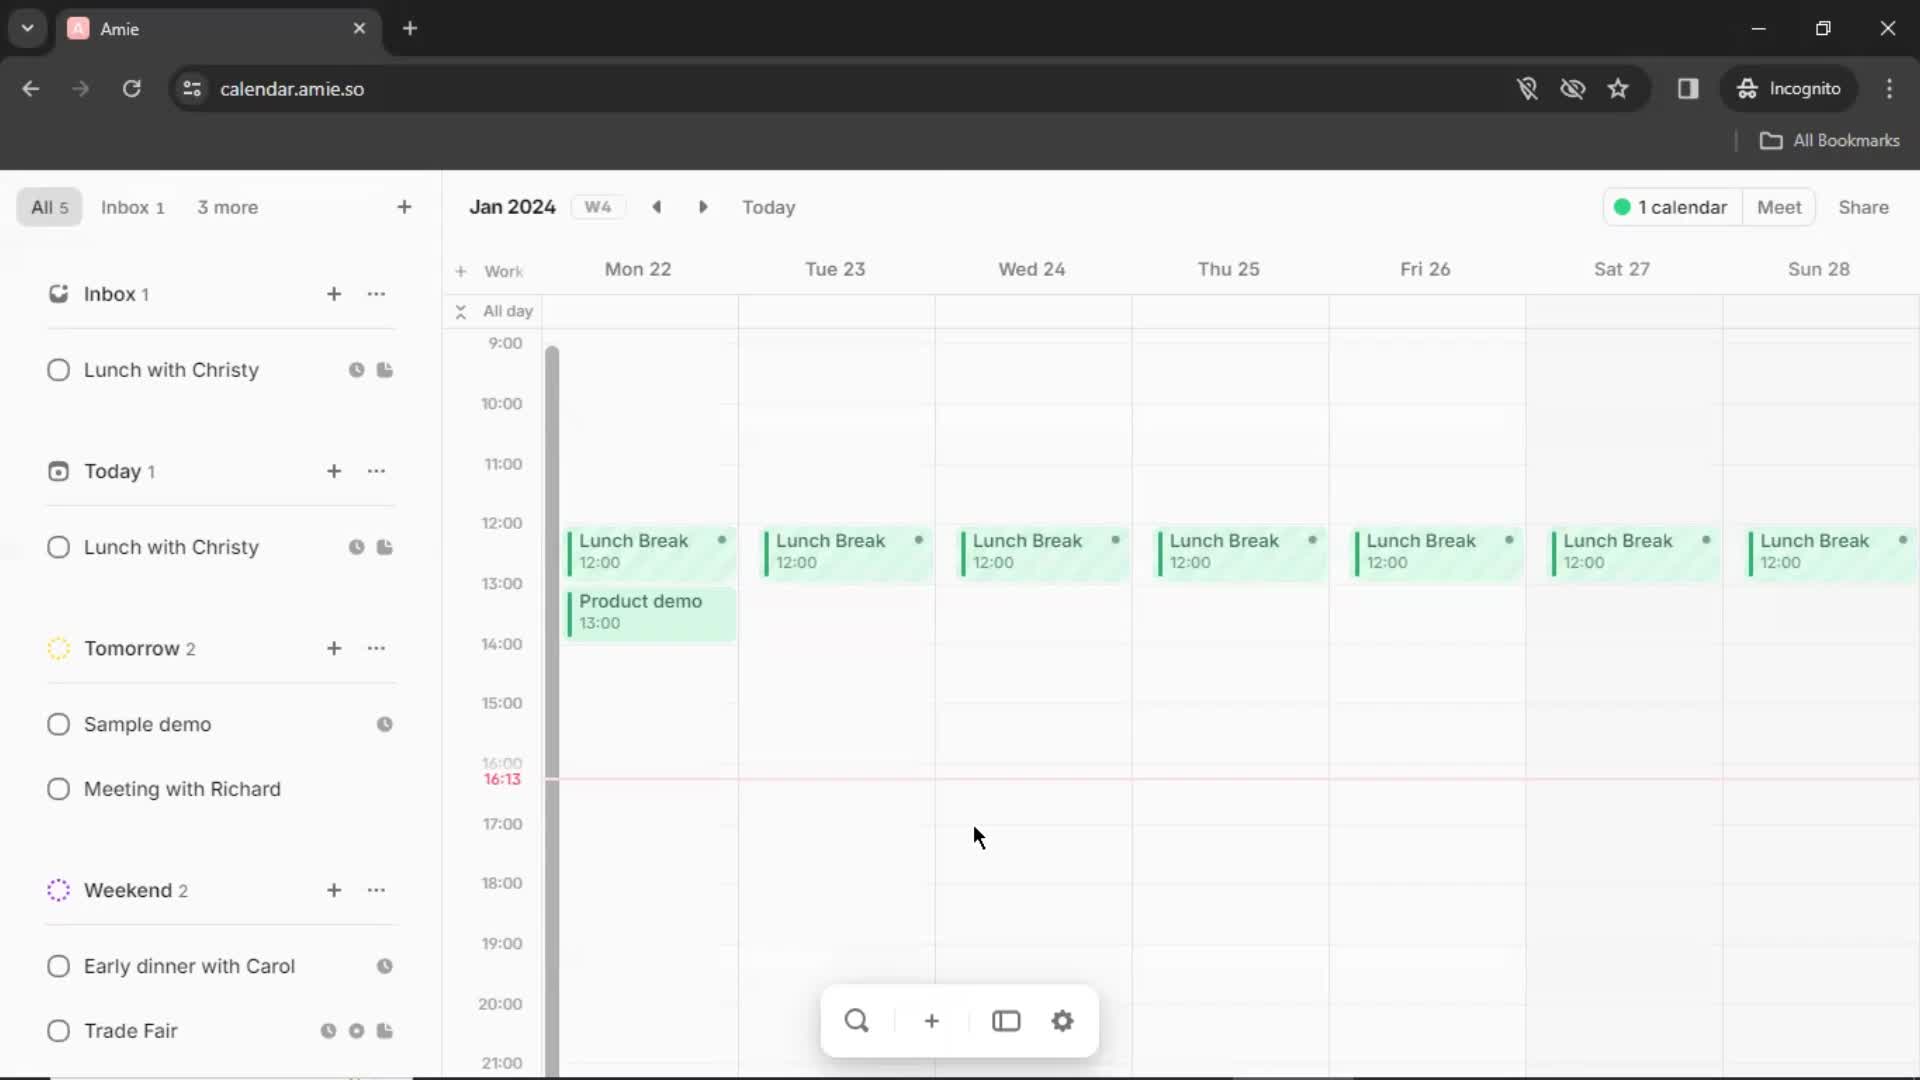Click the settings gear icon in bottom toolbar
Viewport: 1920px width, 1080px height.
click(1063, 1019)
